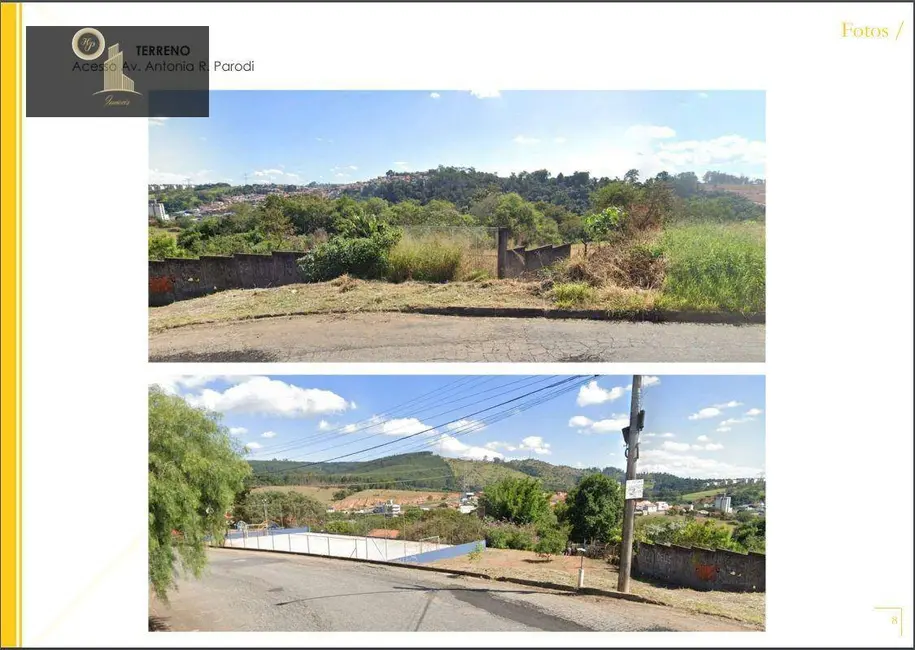915x650 pixels.
Task: Click the golden building logo graphic
Action: click(118, 72)
